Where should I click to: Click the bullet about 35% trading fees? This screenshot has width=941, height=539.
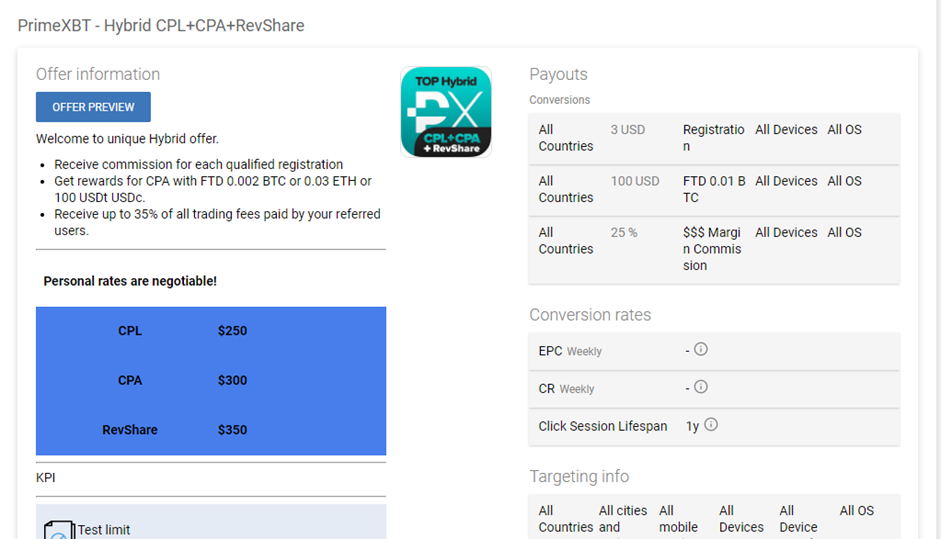point(217,223)
